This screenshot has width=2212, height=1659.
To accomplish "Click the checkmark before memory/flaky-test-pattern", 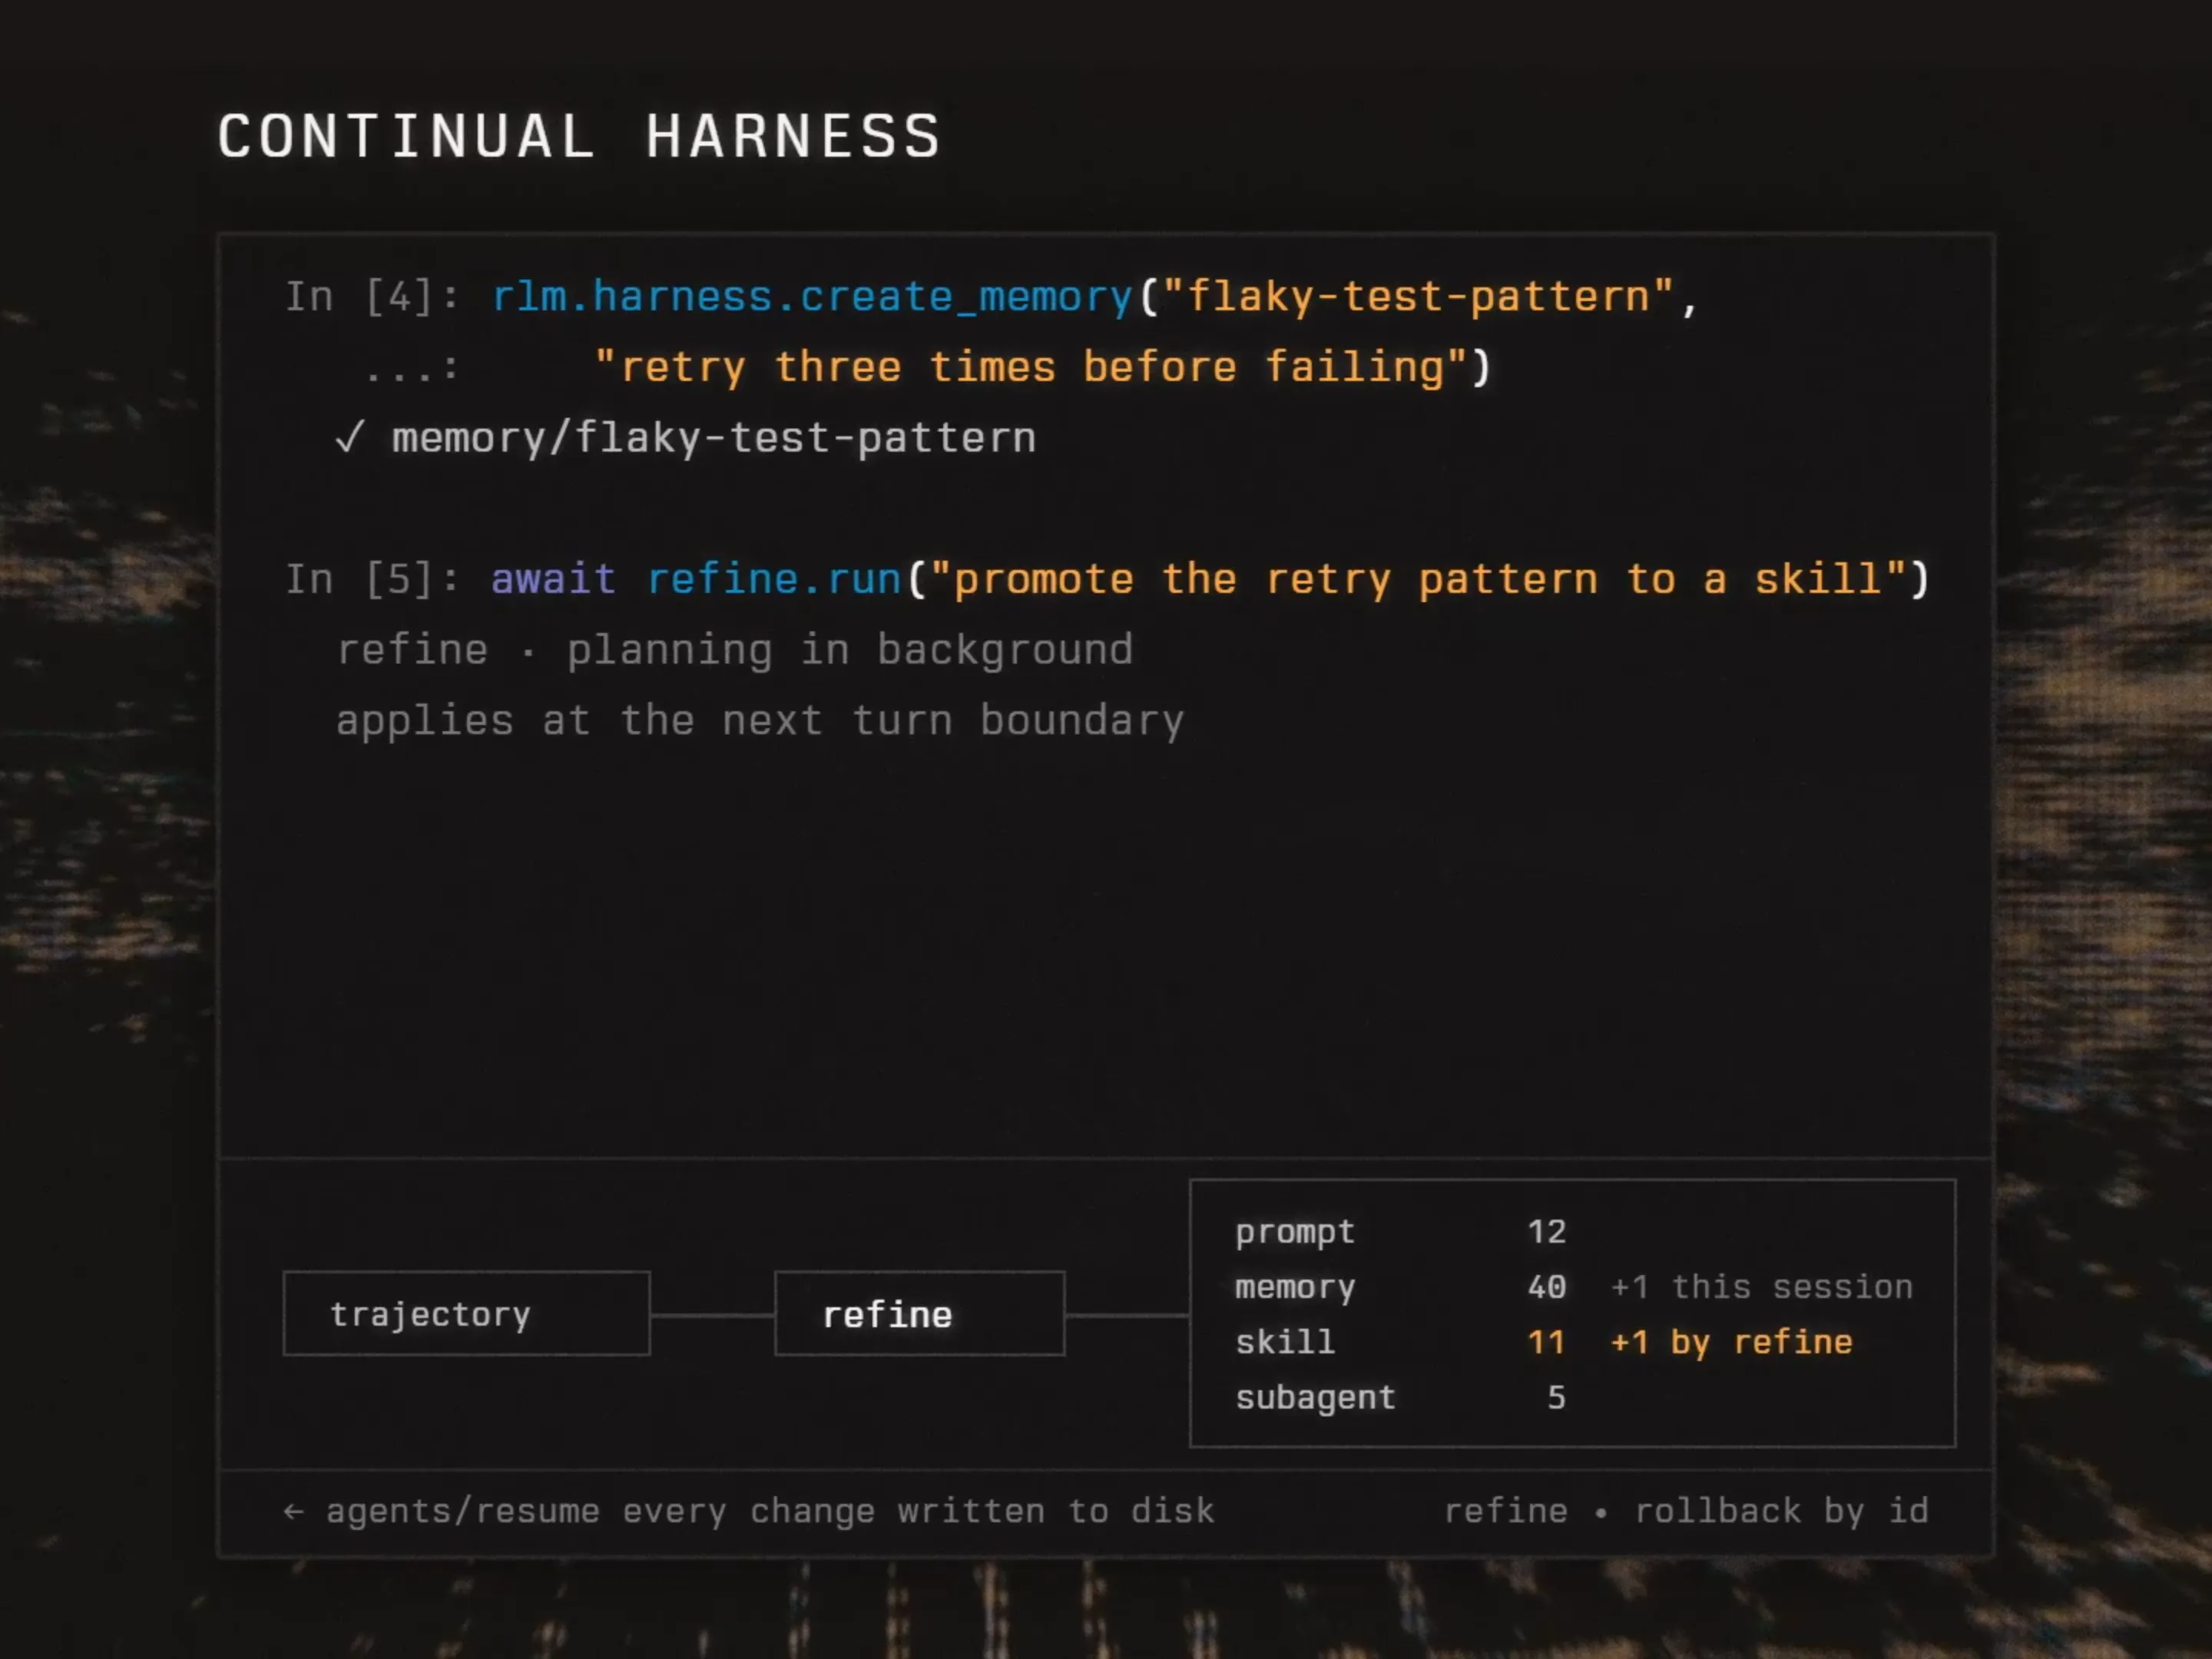I will [350, 438].
